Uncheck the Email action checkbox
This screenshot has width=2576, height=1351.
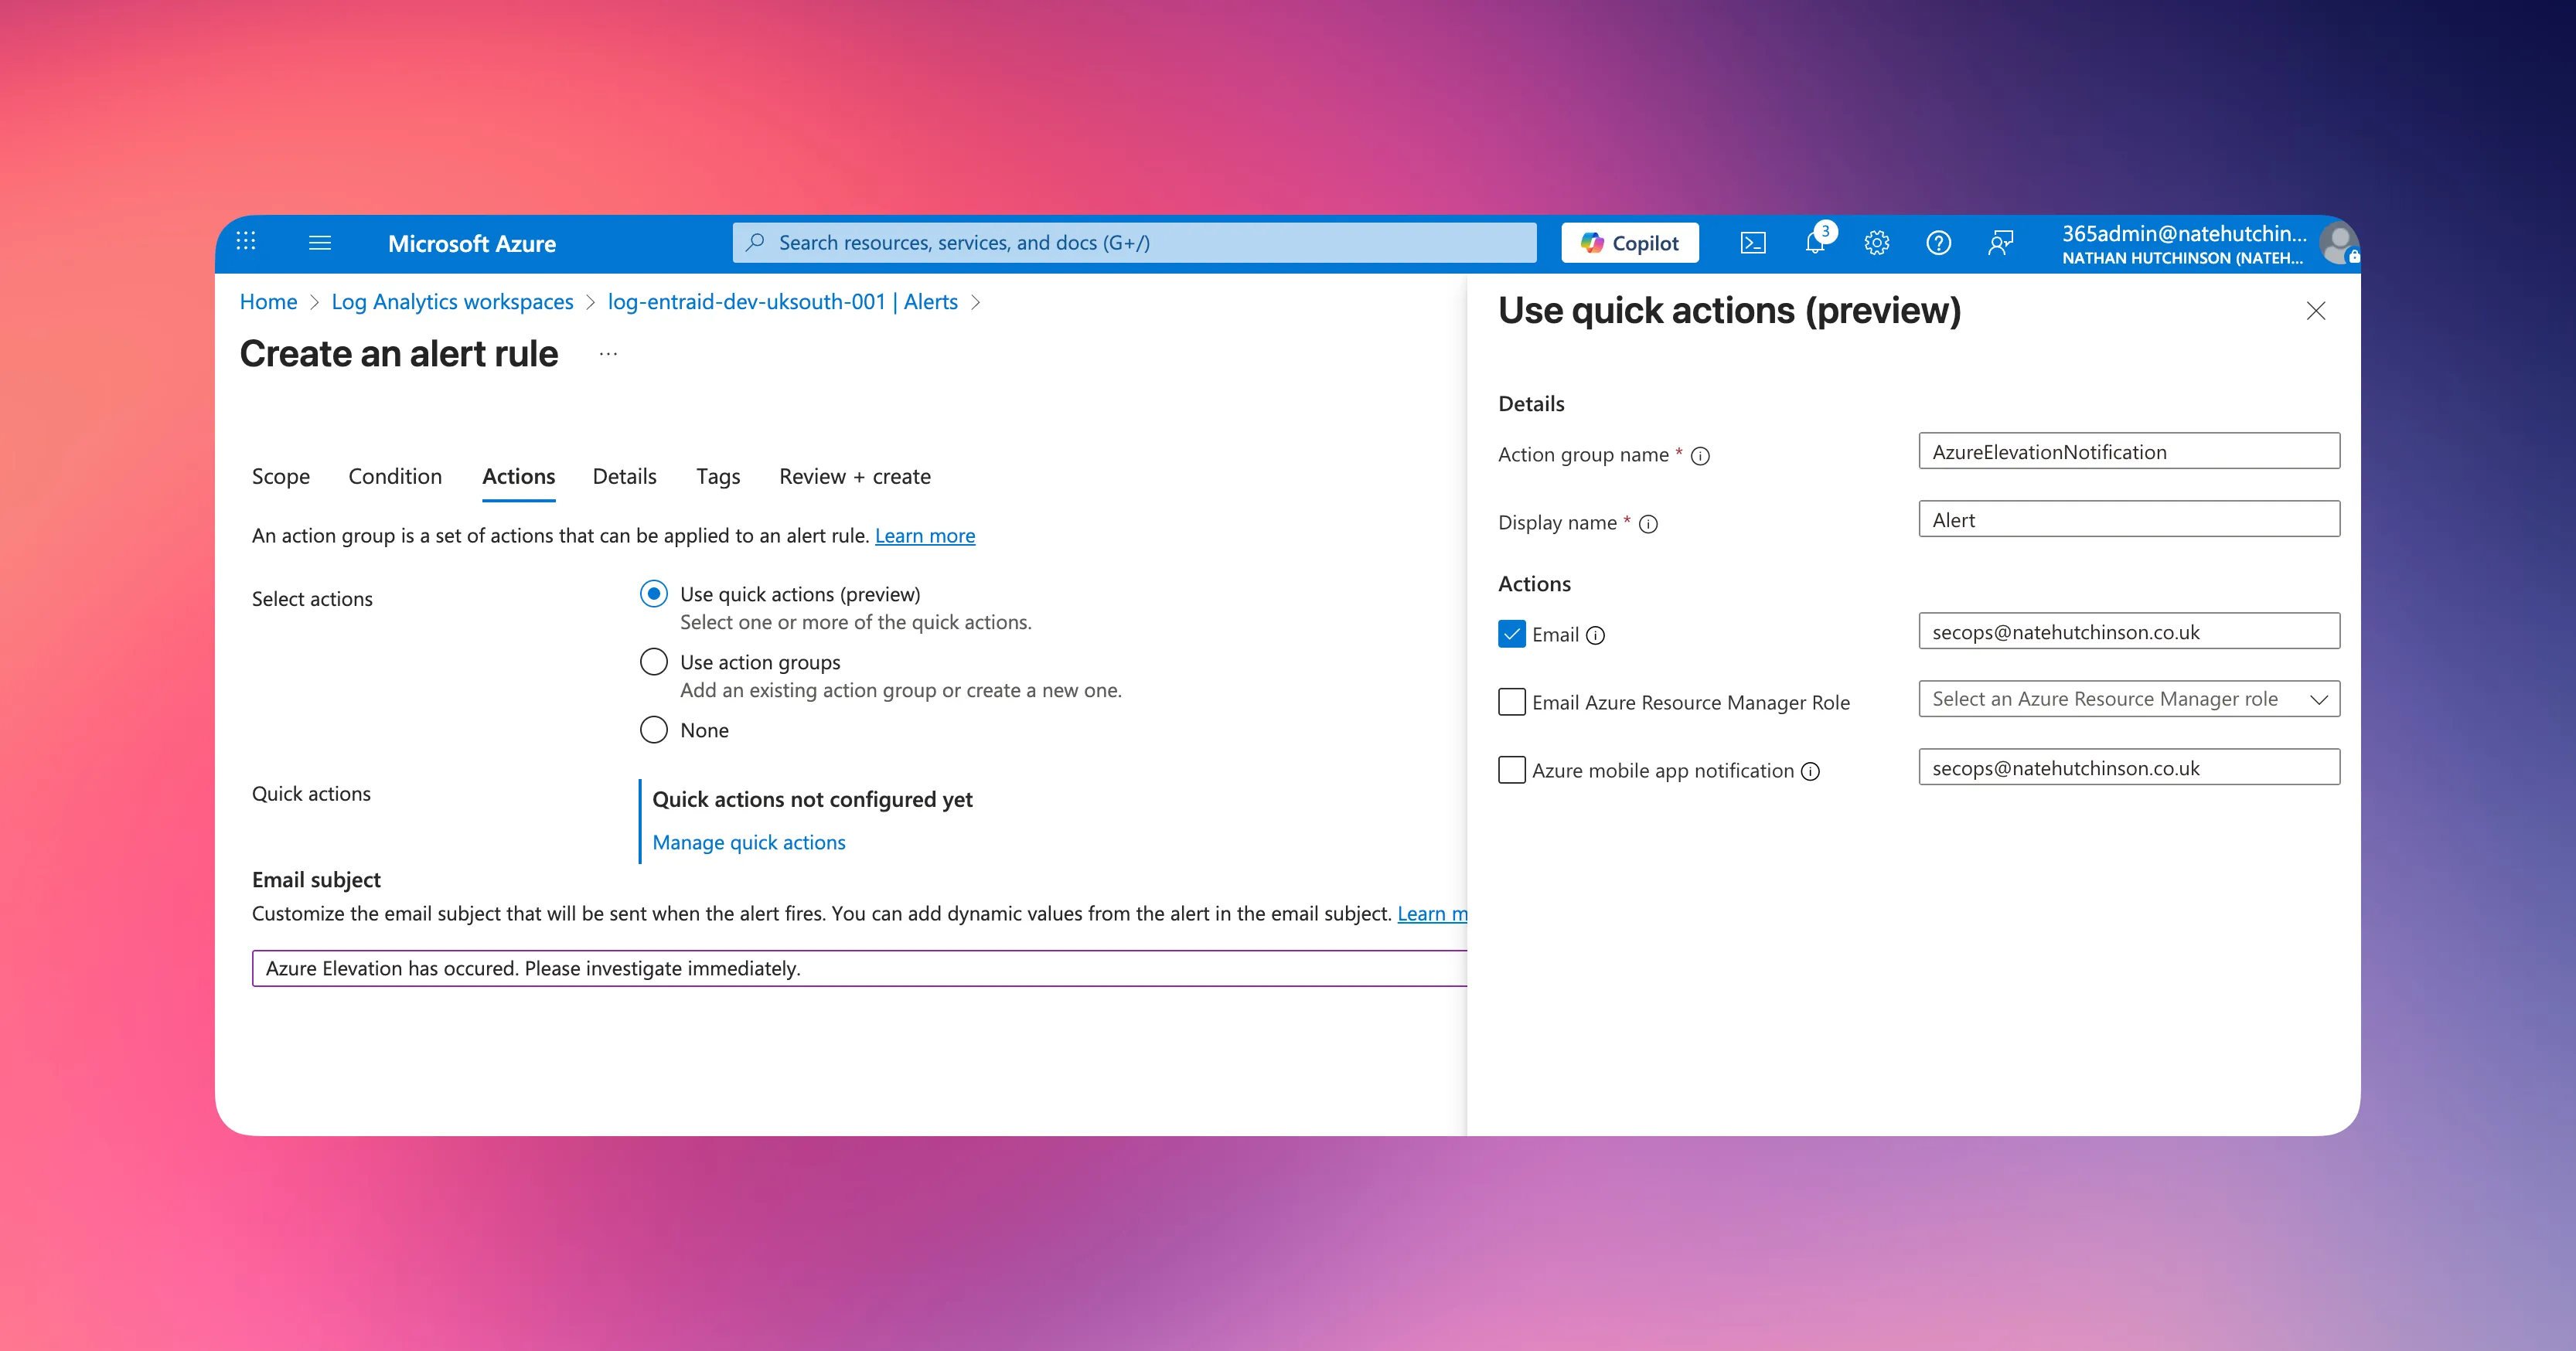(x=1512, y=634)
